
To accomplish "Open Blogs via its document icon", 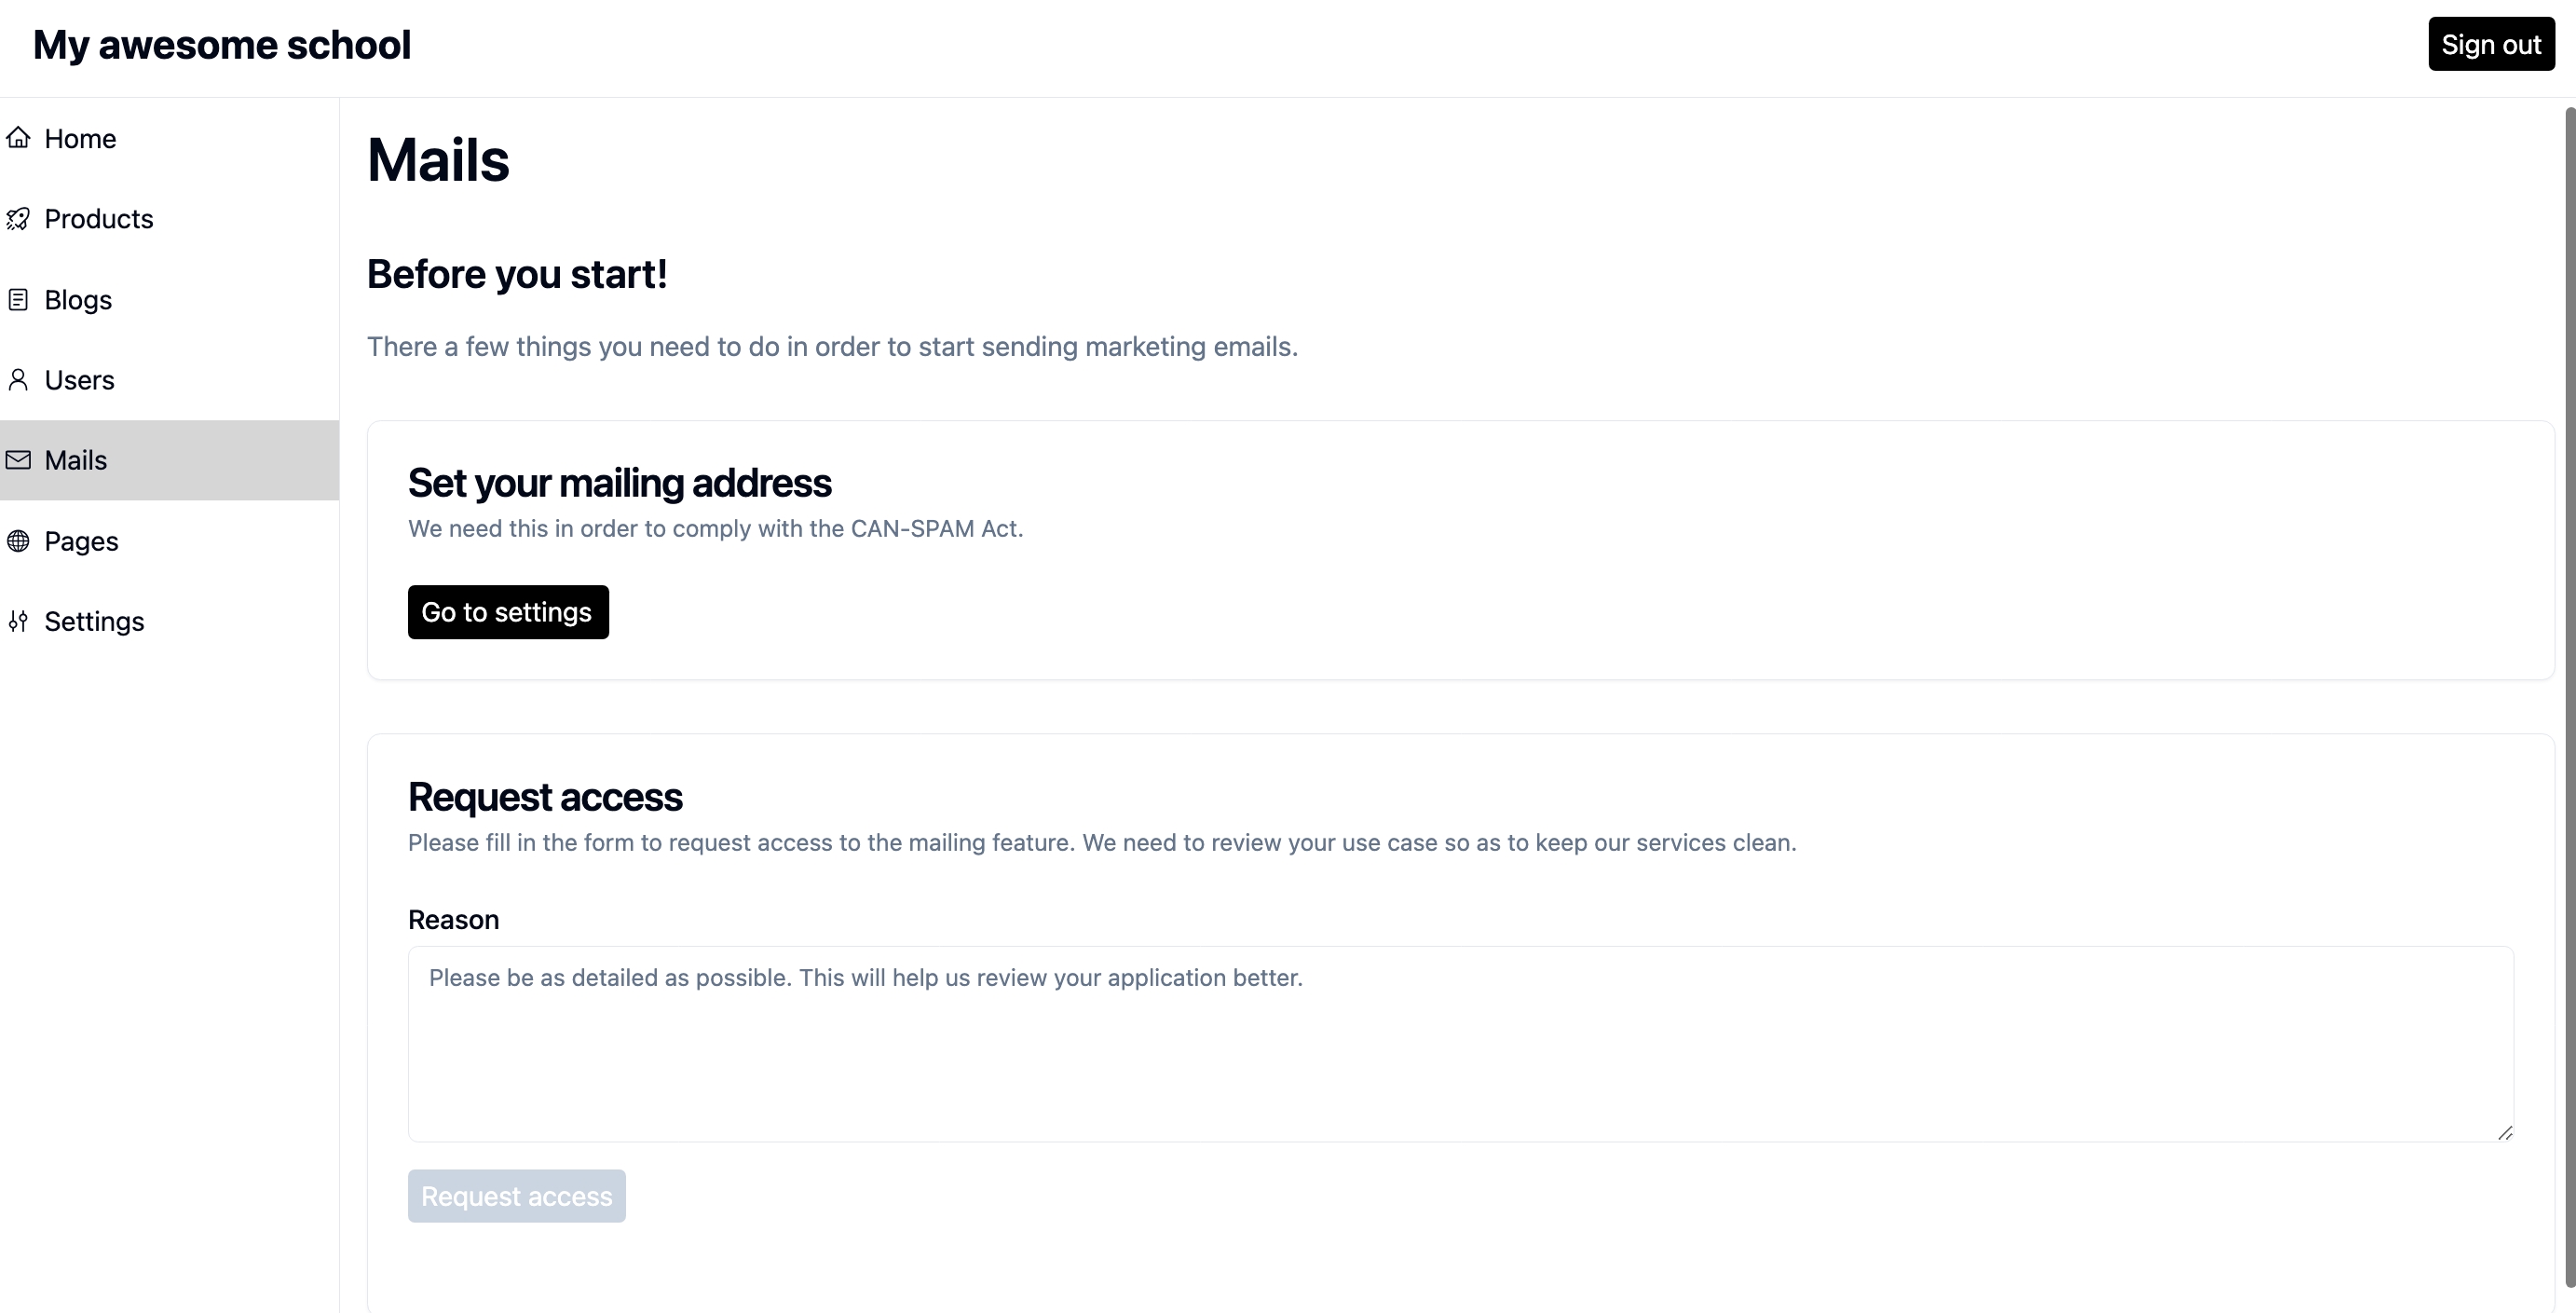I will click(19, 299).
